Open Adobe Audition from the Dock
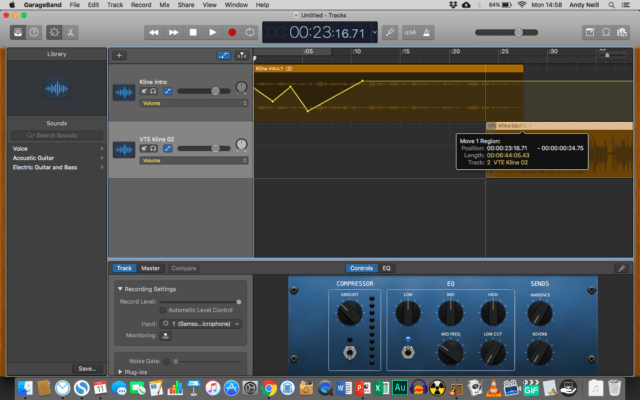The height and width of the screenshot is (400, 640). click(400, 388)
